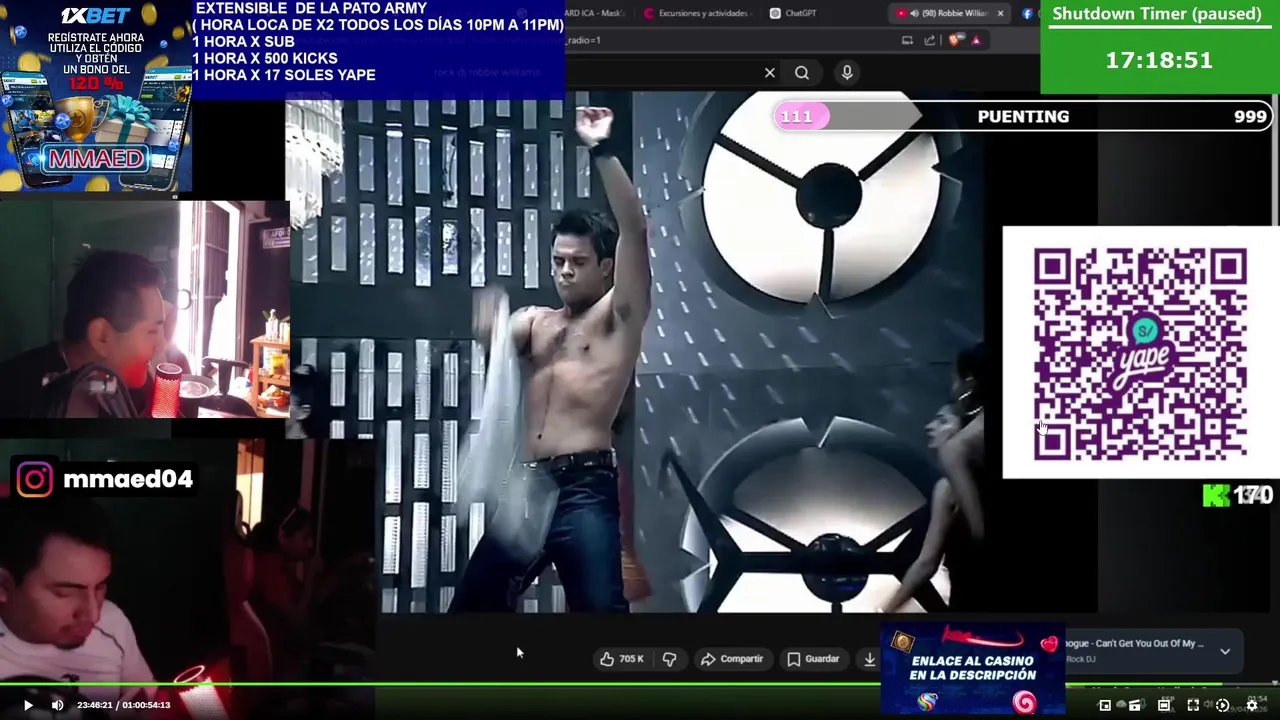Click the 1XBET MMAED promo banner
The width and height of the screenshot is (1280, 720).
click(96, 96)
